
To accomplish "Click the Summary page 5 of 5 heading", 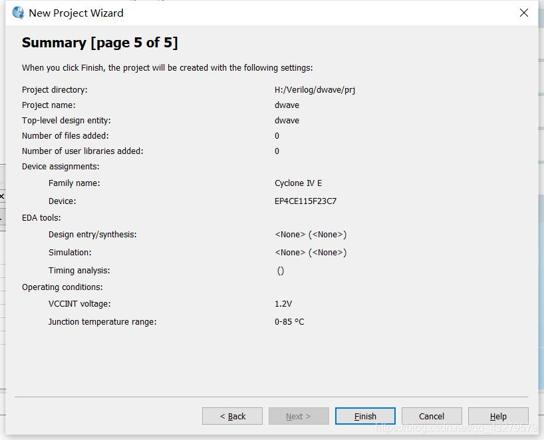I will tap(100, 43).
